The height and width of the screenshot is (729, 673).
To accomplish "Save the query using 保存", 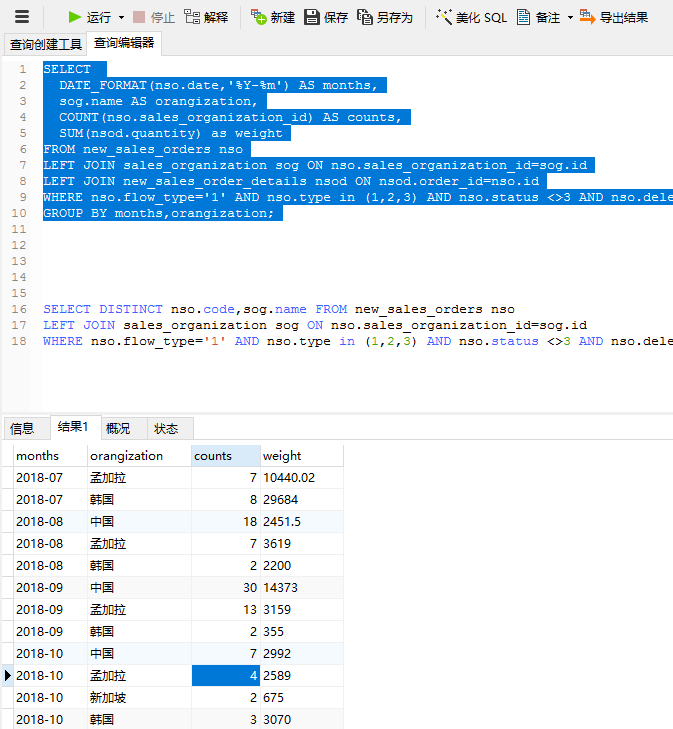I will [x=326, y=17].
